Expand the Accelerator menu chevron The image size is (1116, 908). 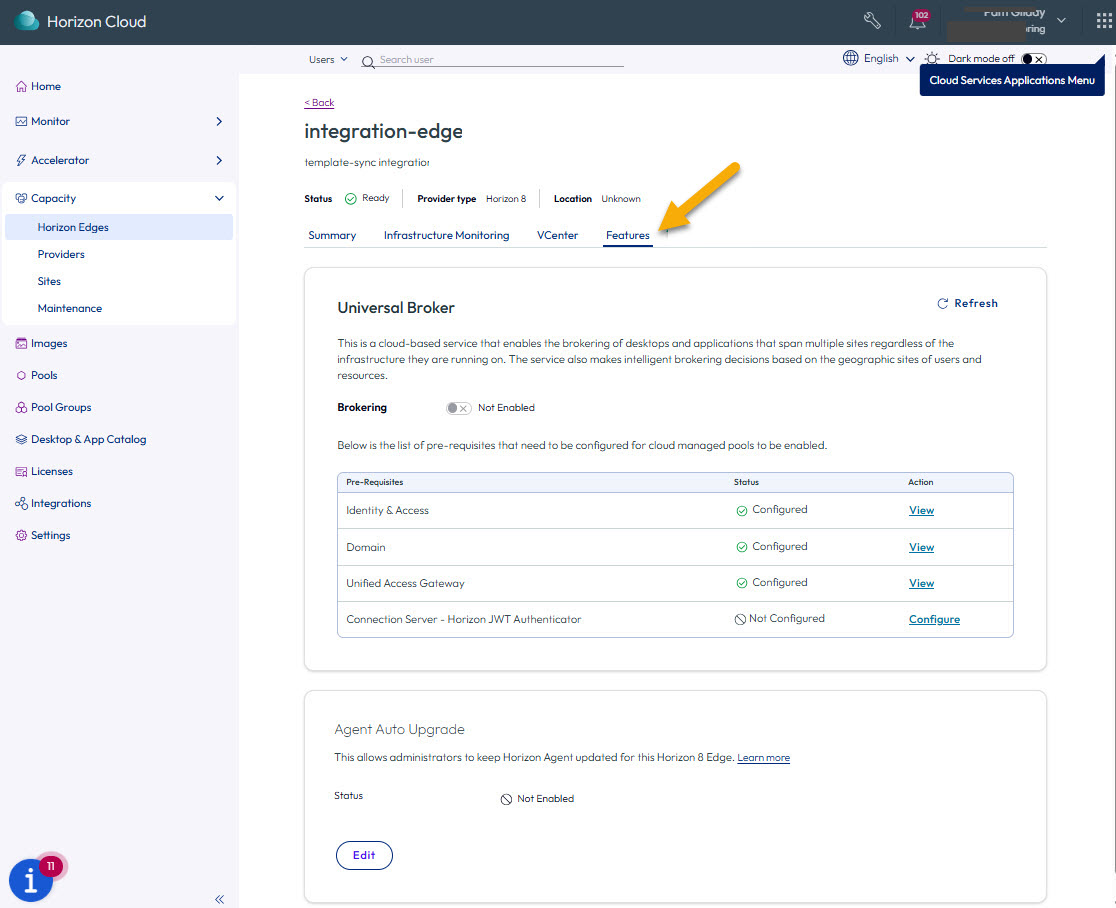pyautogui.click(x=219, y=161)
